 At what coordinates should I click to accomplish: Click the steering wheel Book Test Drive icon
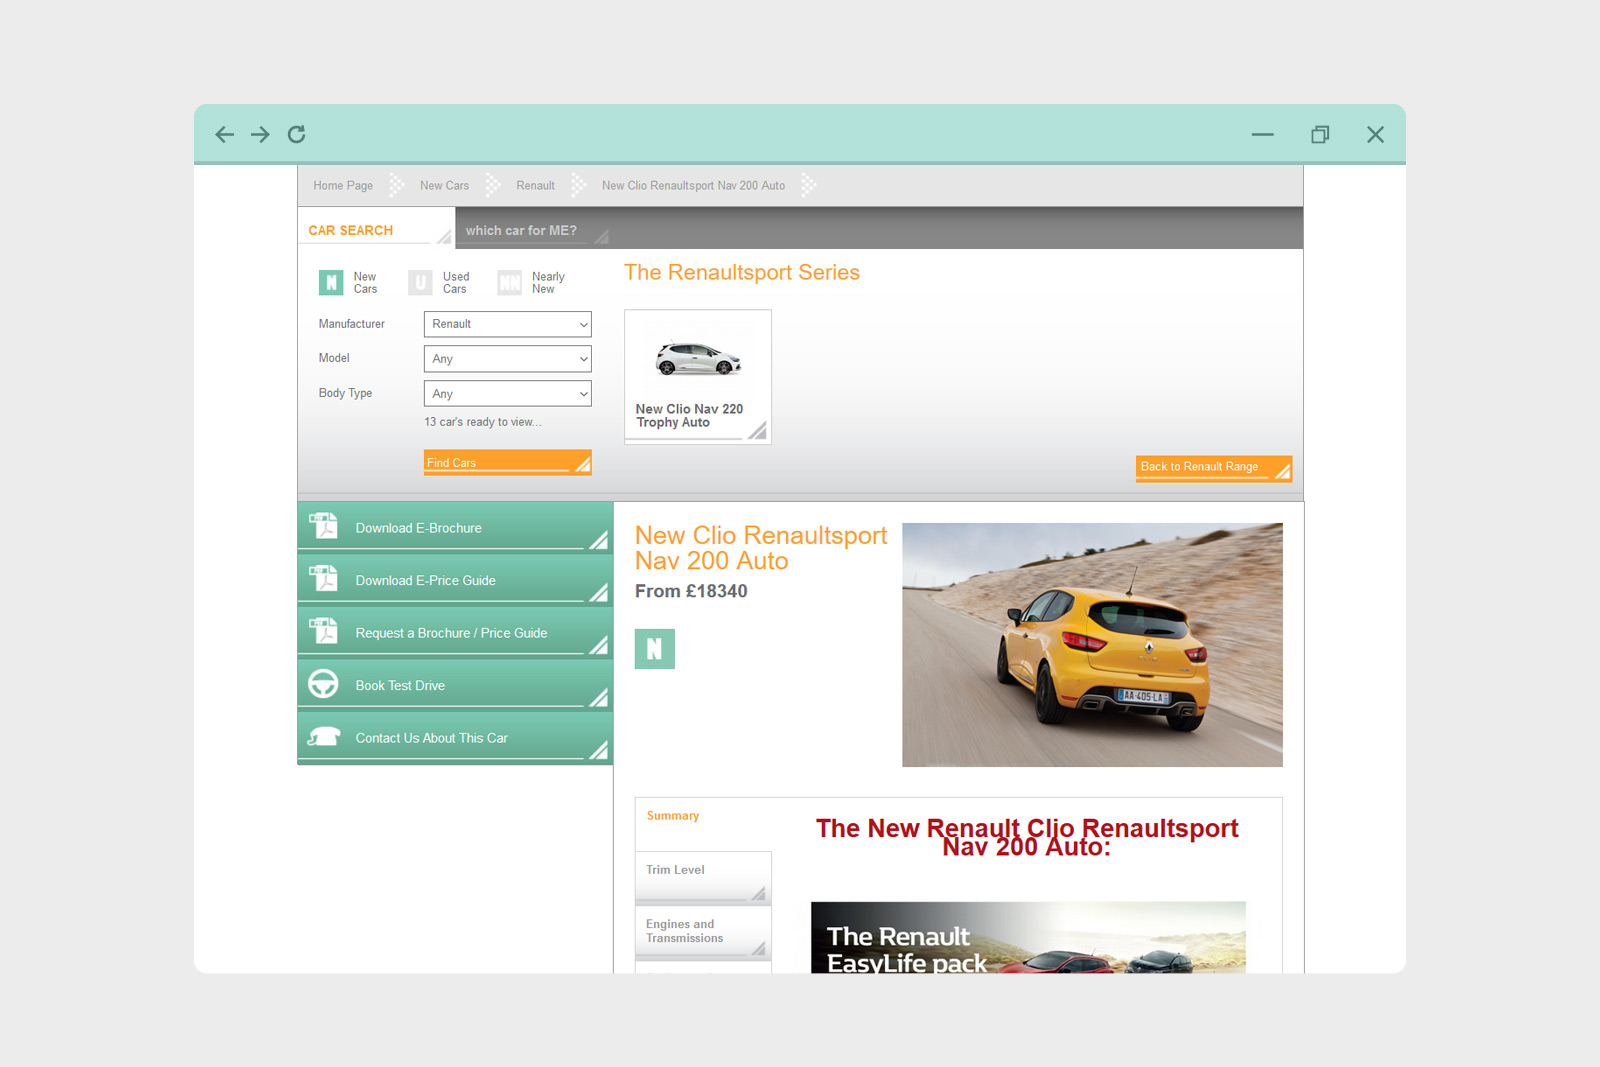coord(323,684)
